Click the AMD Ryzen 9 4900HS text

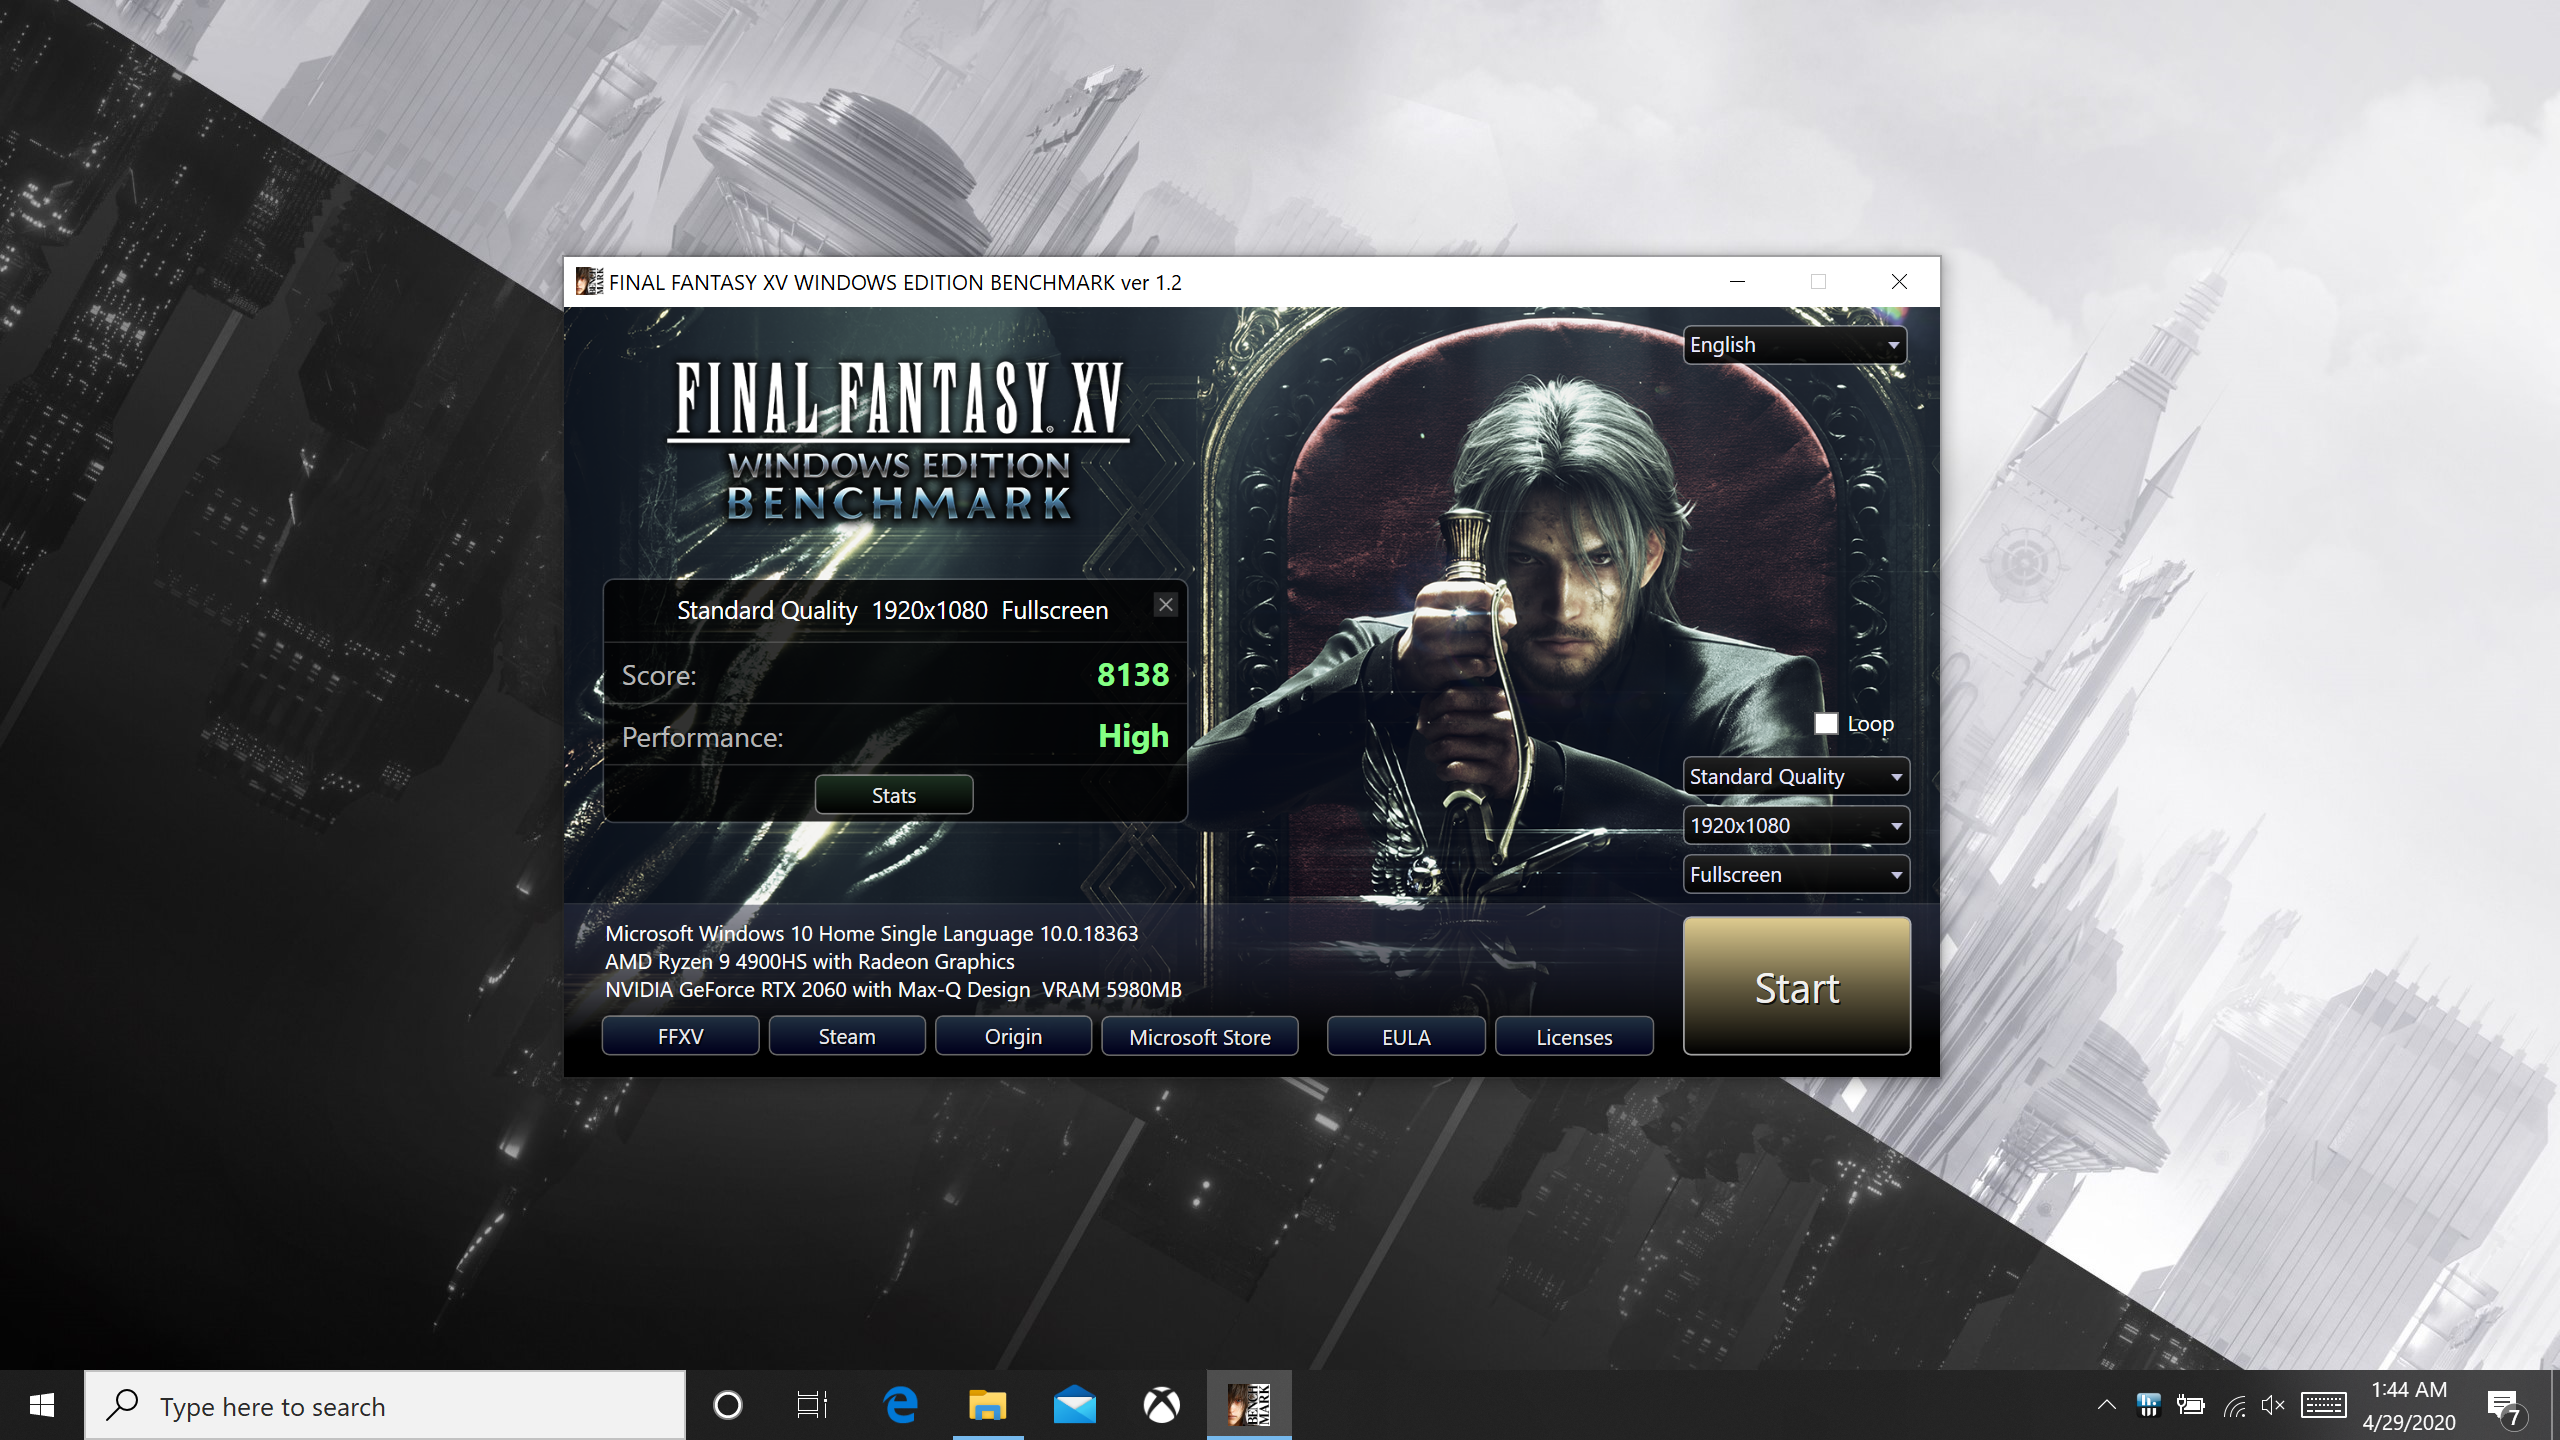809,961
